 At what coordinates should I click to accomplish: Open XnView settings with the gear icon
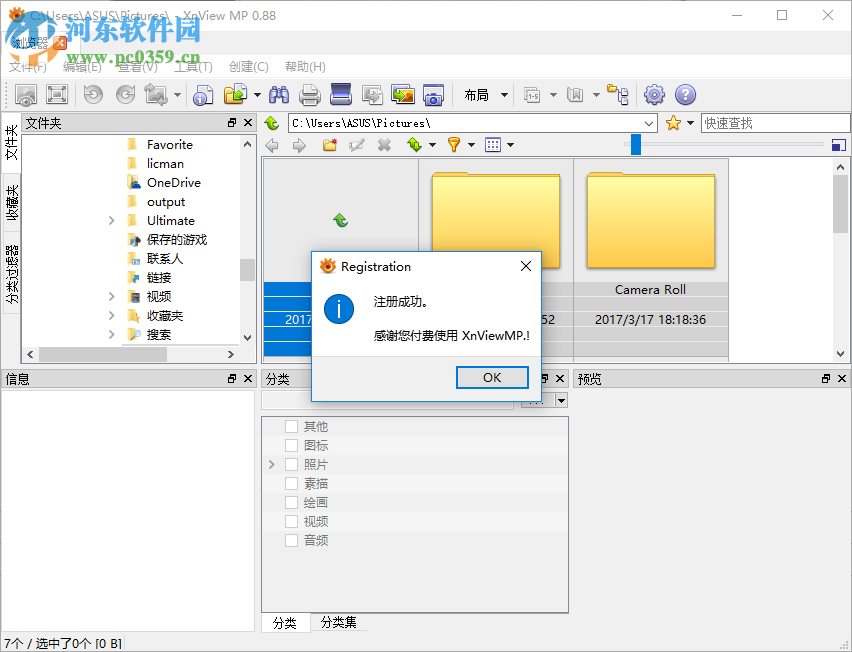point(653,95)
